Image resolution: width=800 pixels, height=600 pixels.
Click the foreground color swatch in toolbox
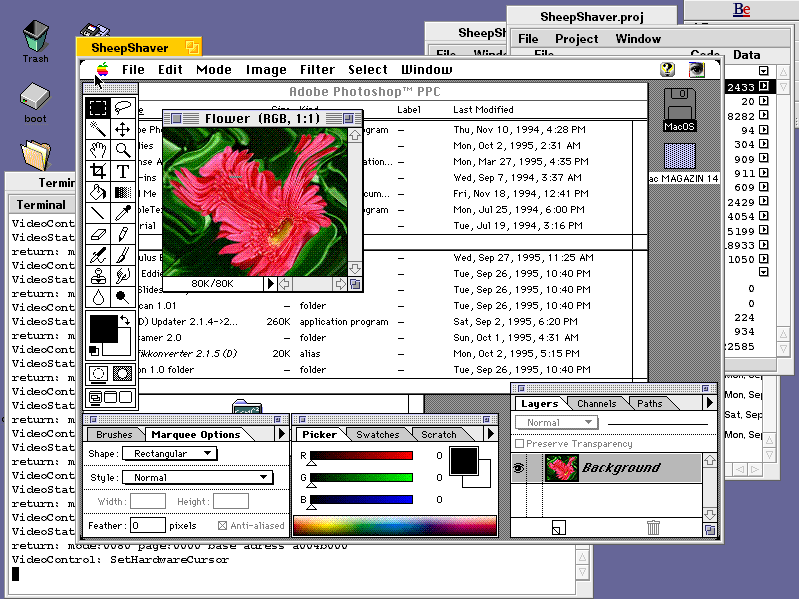pos(103,329)
